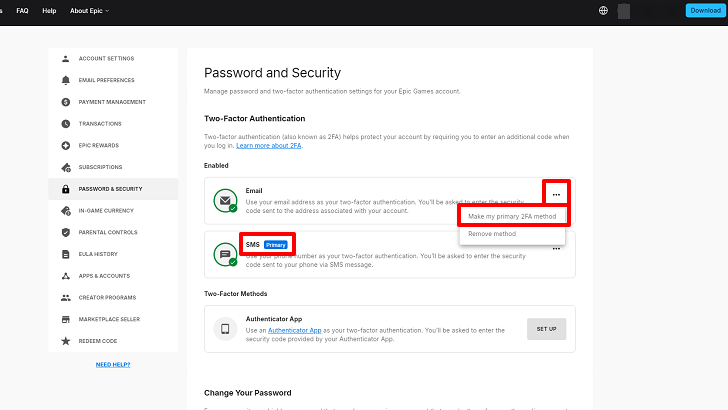Click the Account Settings person icon
The height and width of the screenshot is (410, 728).
click(66, 58)
